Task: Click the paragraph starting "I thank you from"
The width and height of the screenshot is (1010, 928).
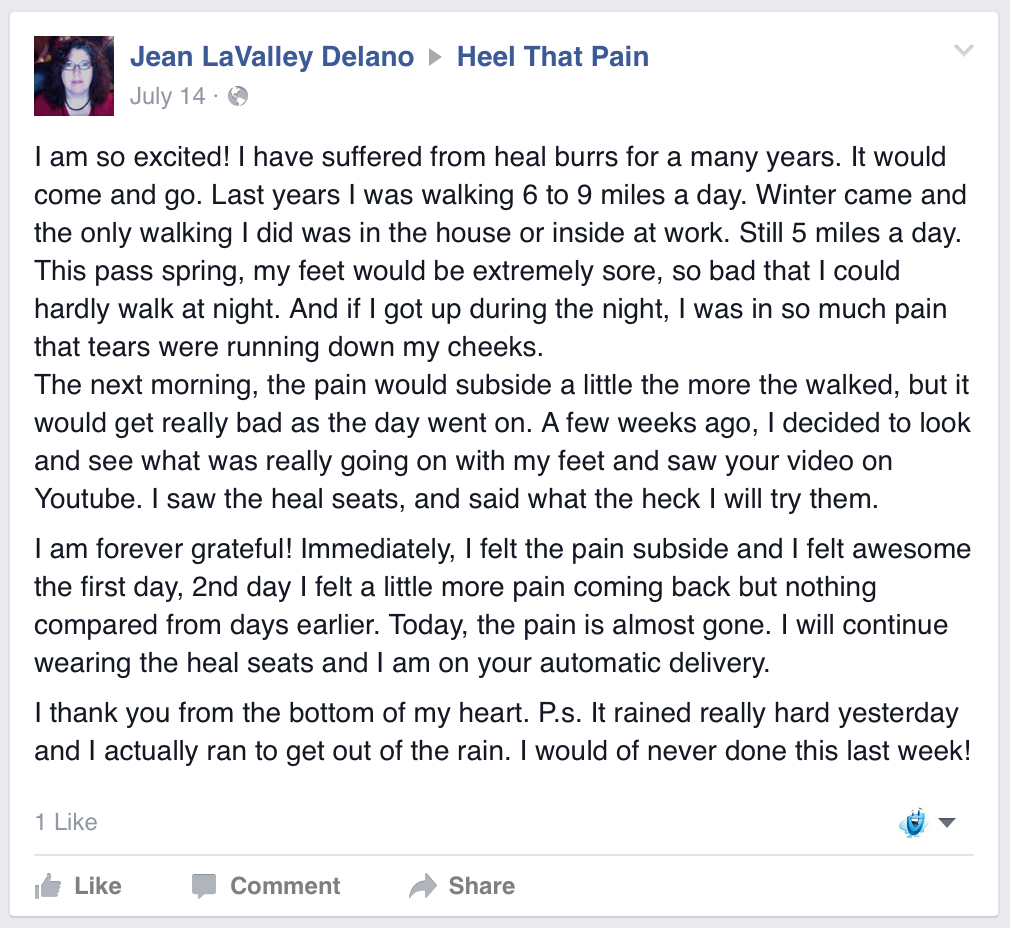Action: (x=502, y=733)
